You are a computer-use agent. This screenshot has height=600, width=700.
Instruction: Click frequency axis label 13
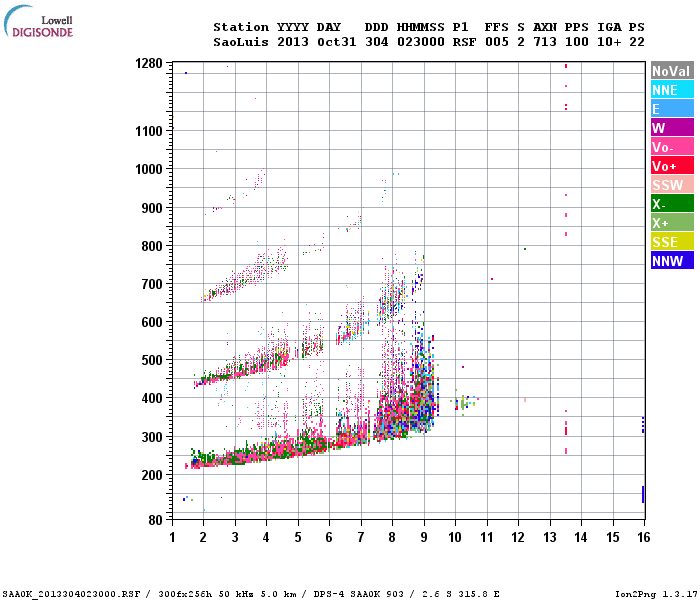pyautogui.click(x=550, y=537)
